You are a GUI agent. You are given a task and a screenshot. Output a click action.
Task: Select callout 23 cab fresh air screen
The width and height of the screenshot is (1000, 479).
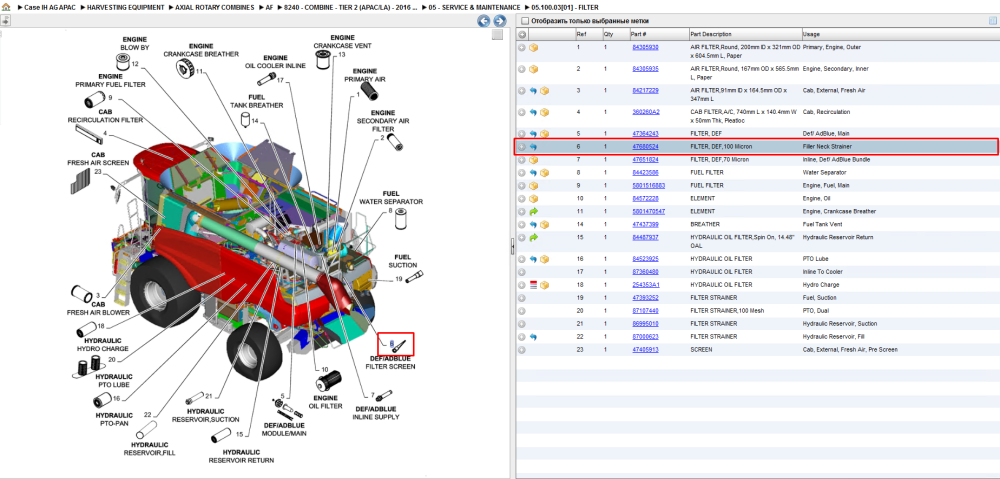click(98, 171)
